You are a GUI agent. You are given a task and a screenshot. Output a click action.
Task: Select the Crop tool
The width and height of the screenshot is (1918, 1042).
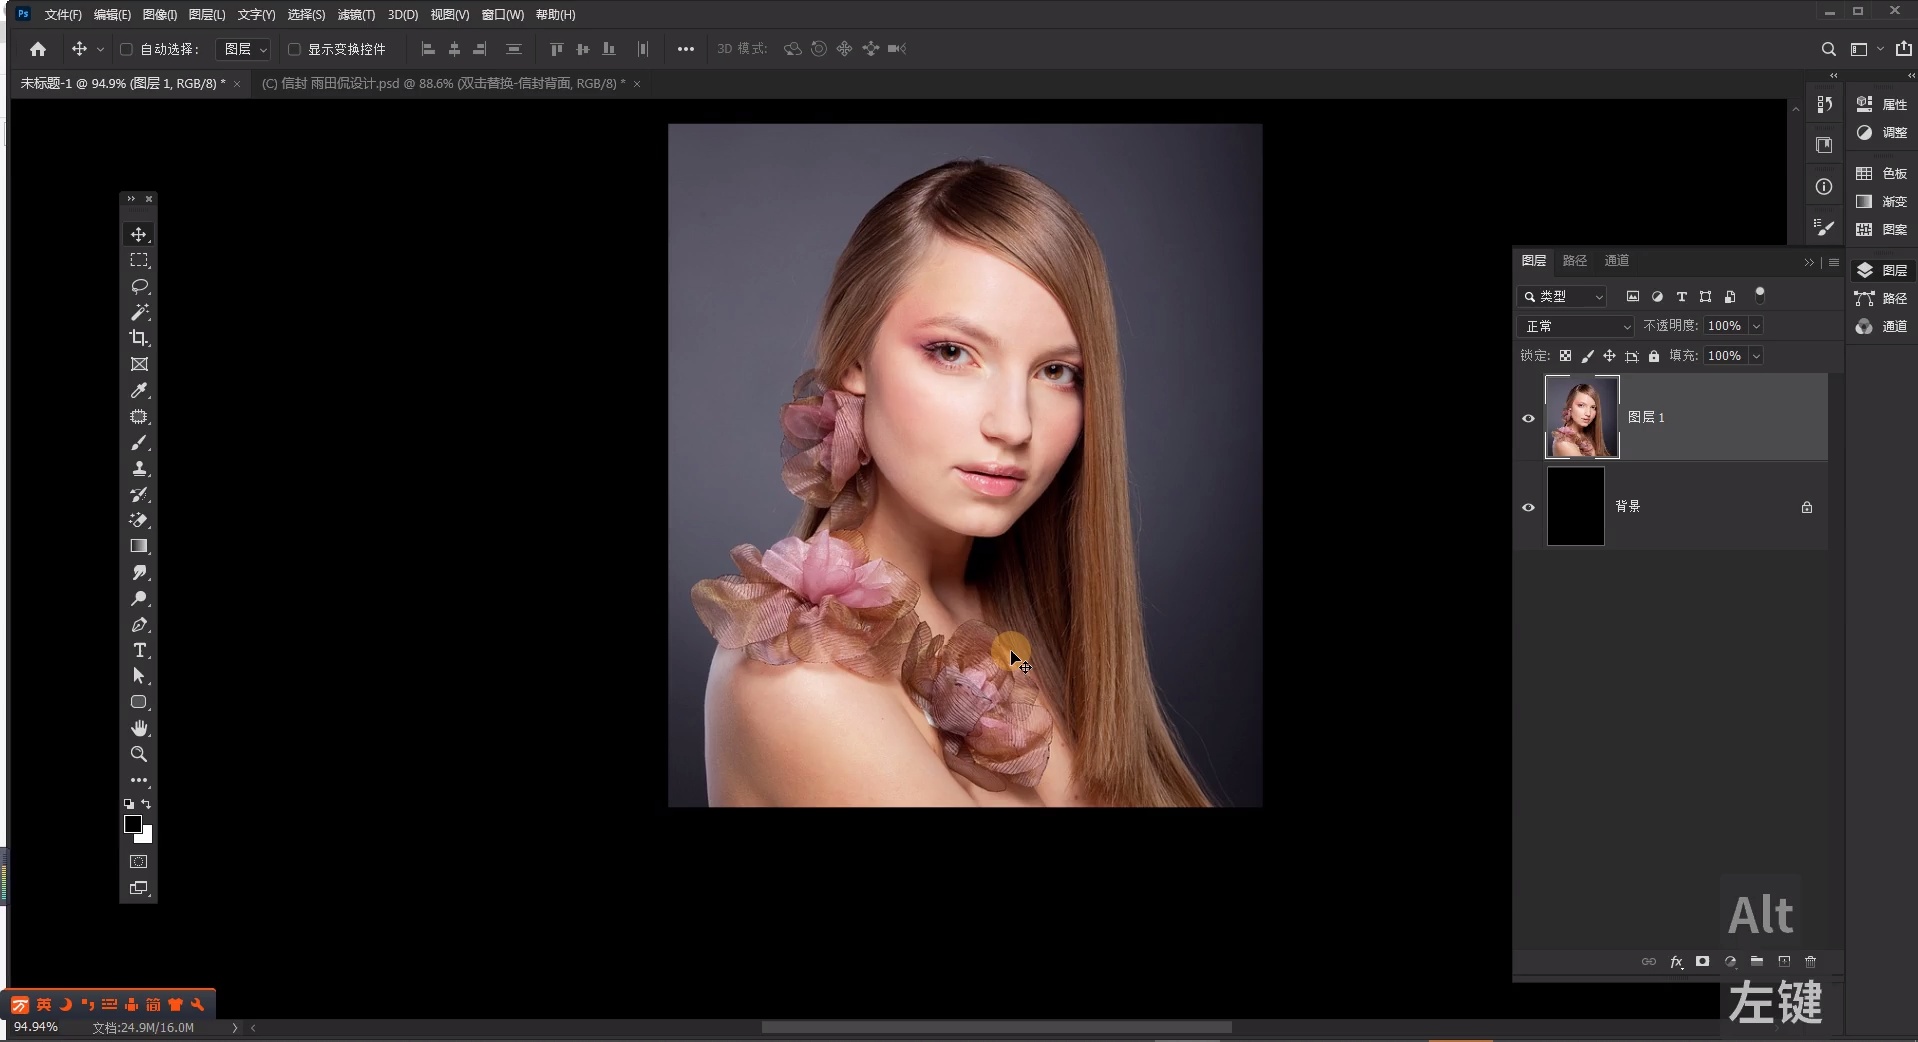pos(139,338)
